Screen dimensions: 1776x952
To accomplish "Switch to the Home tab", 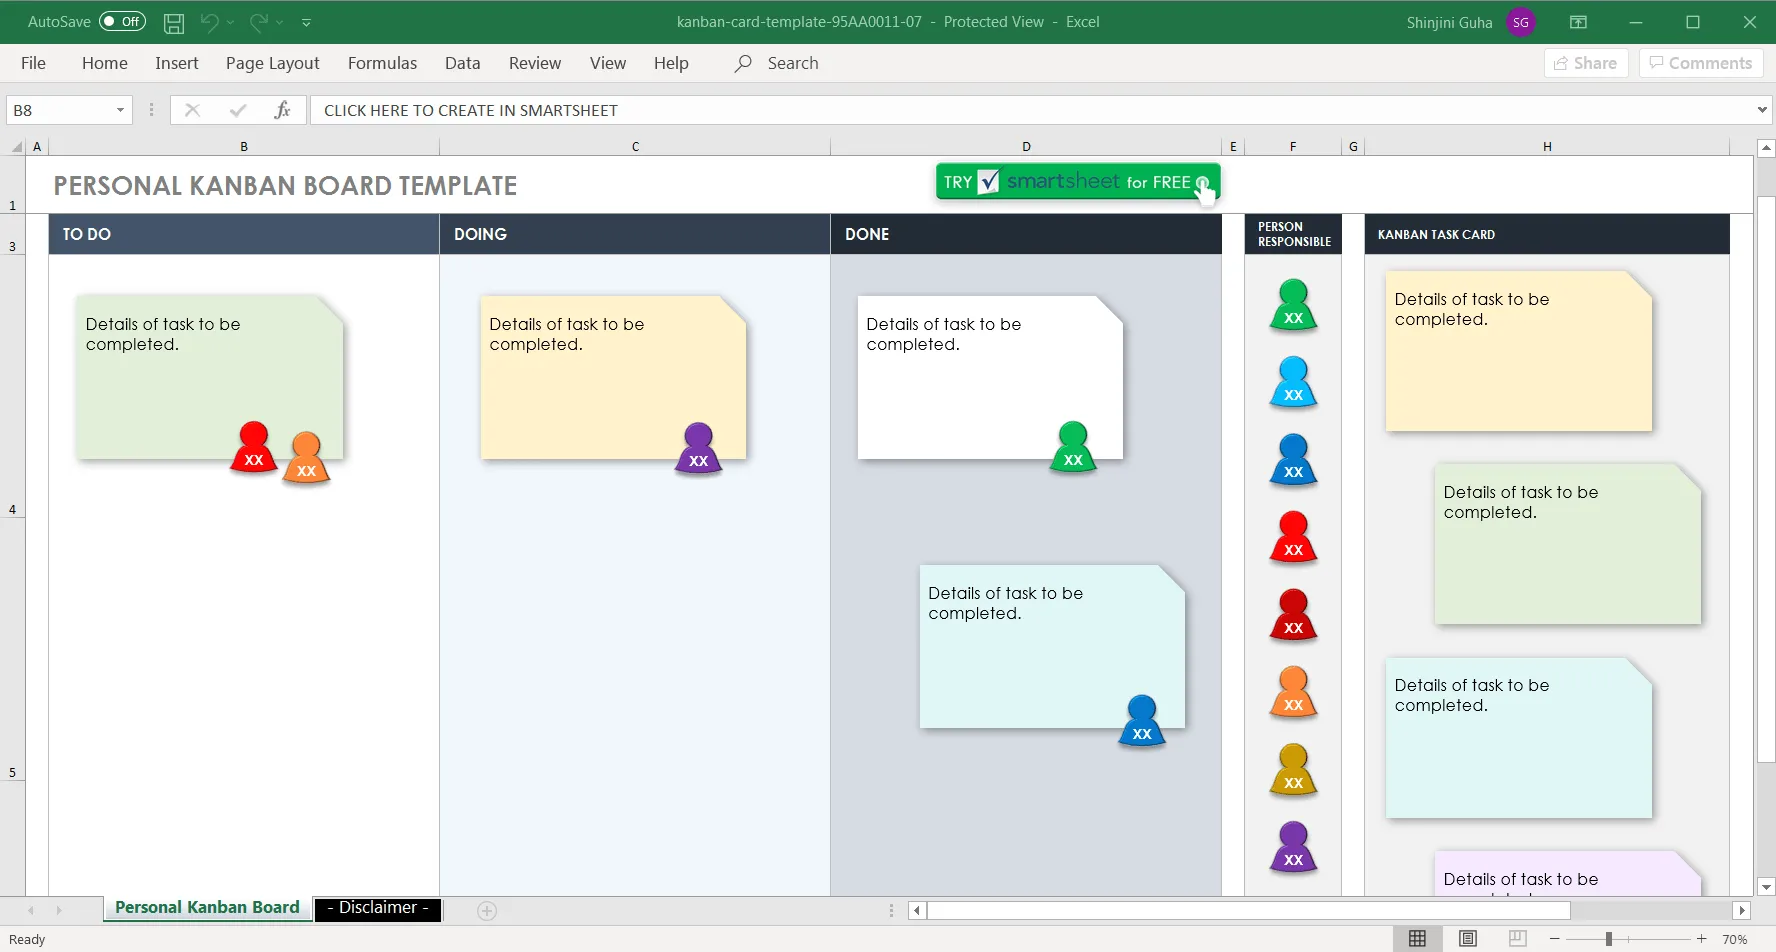I will [x=105, y=63].
